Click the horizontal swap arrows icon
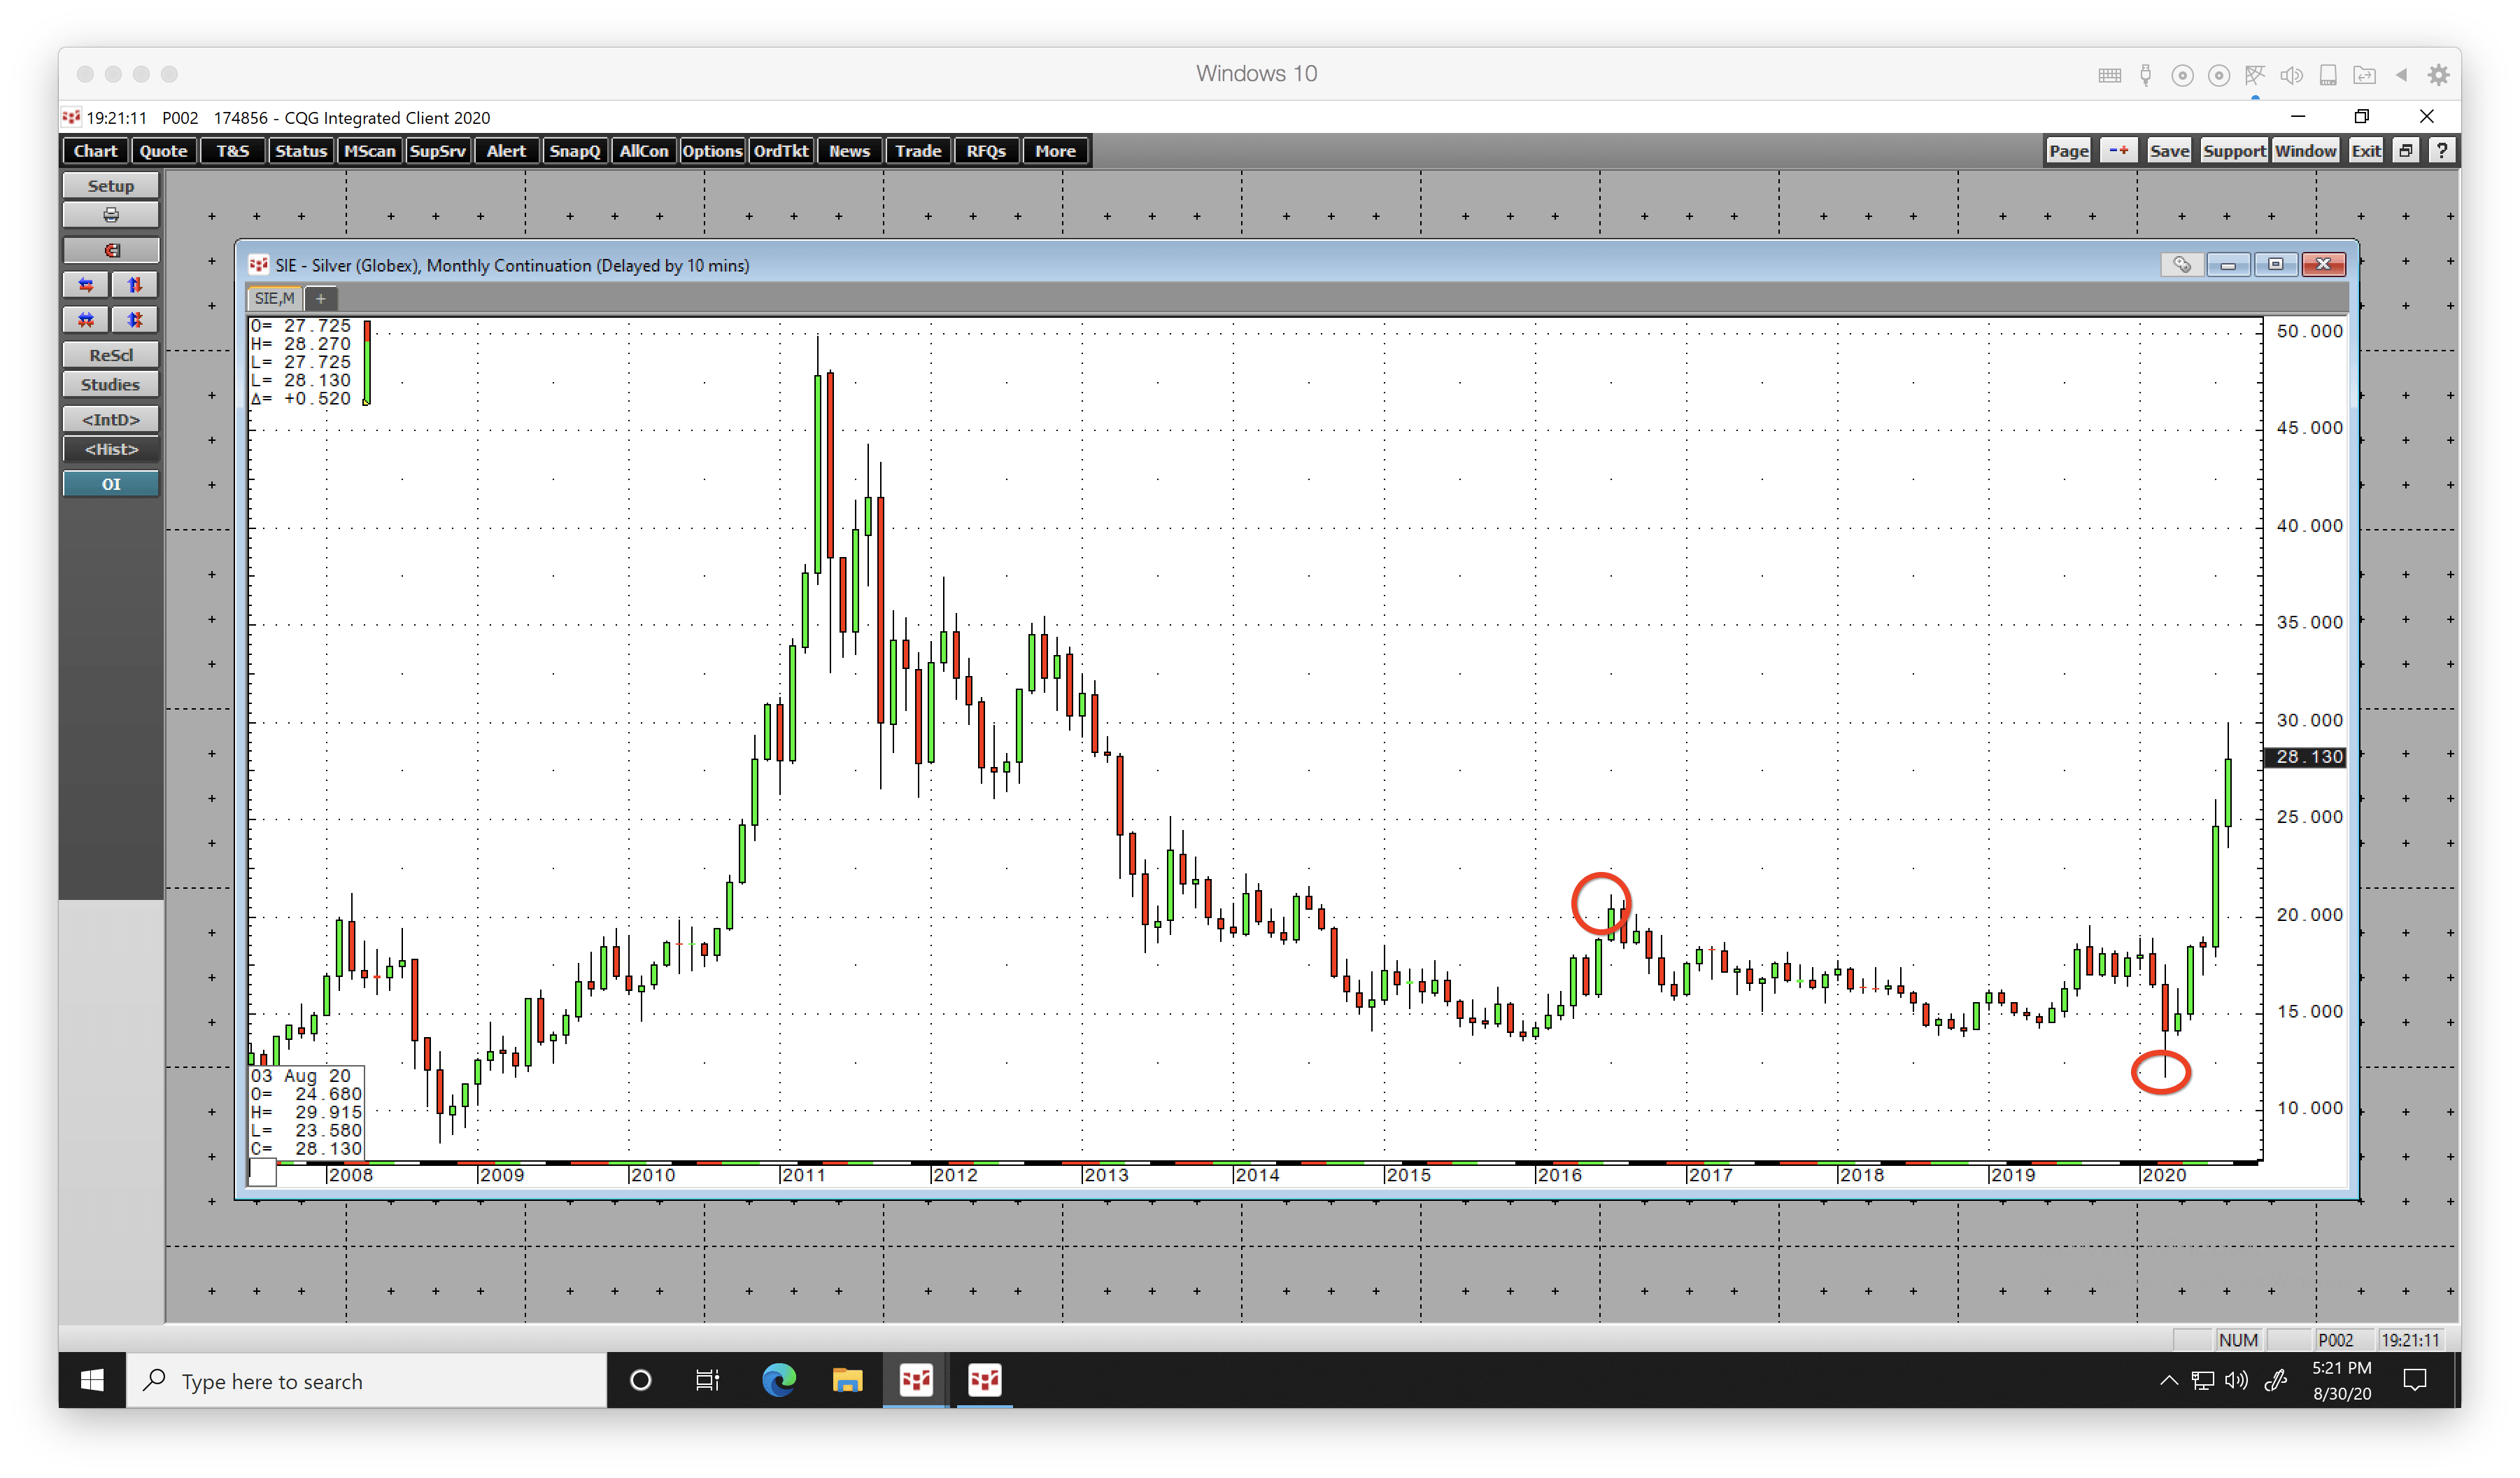Viewport: 2520px width, 1478px height. (86, 285)
